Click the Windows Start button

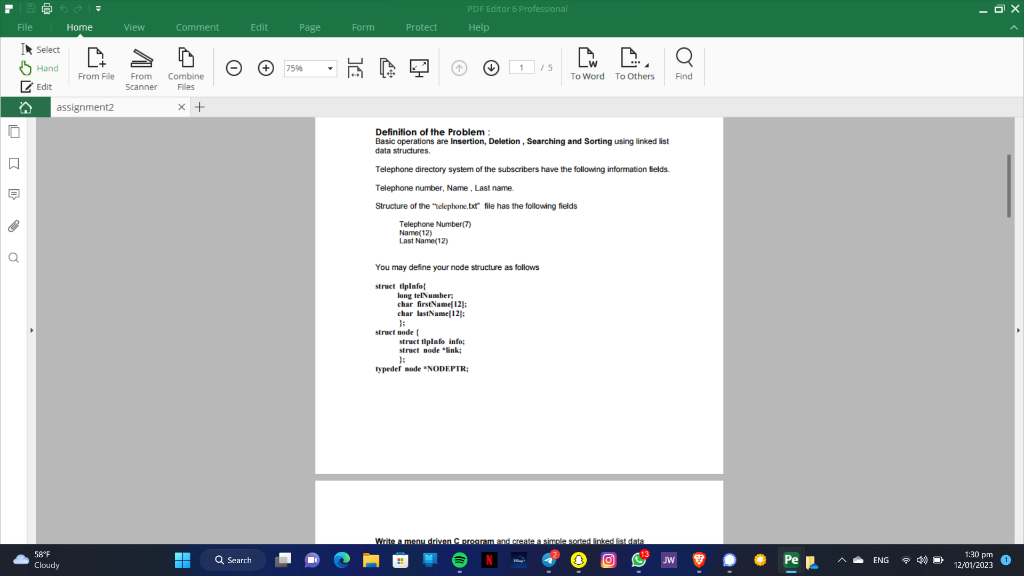(182, 560)
